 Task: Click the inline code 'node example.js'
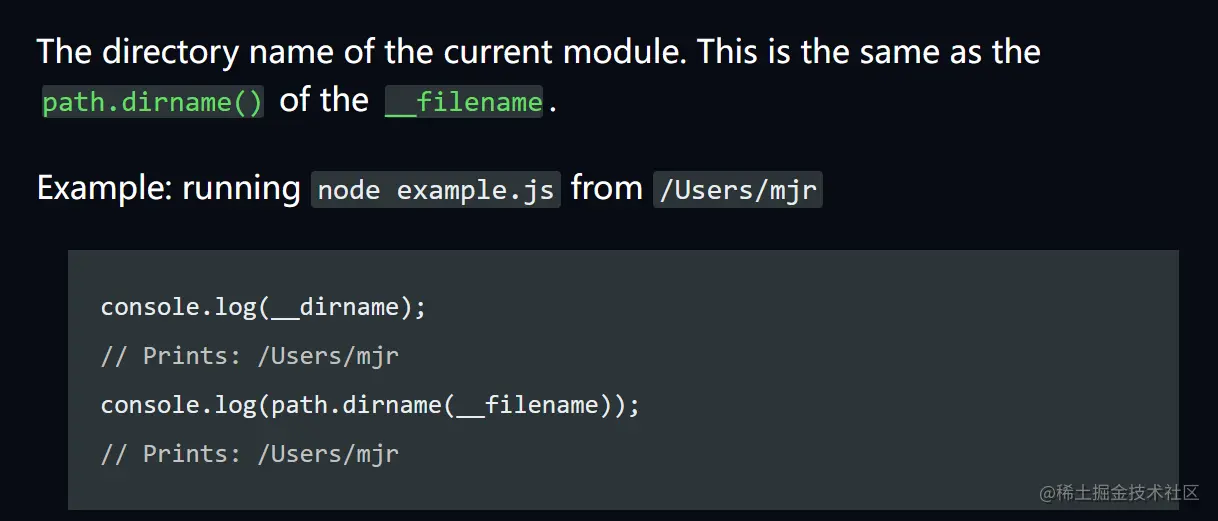tap(435, 190)
